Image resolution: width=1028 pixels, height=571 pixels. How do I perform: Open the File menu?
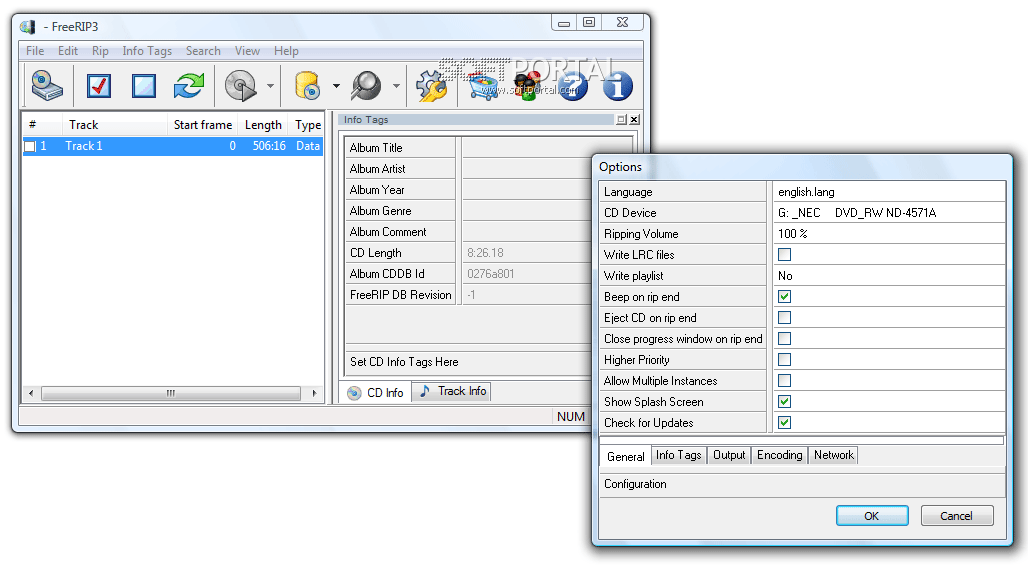35,50
